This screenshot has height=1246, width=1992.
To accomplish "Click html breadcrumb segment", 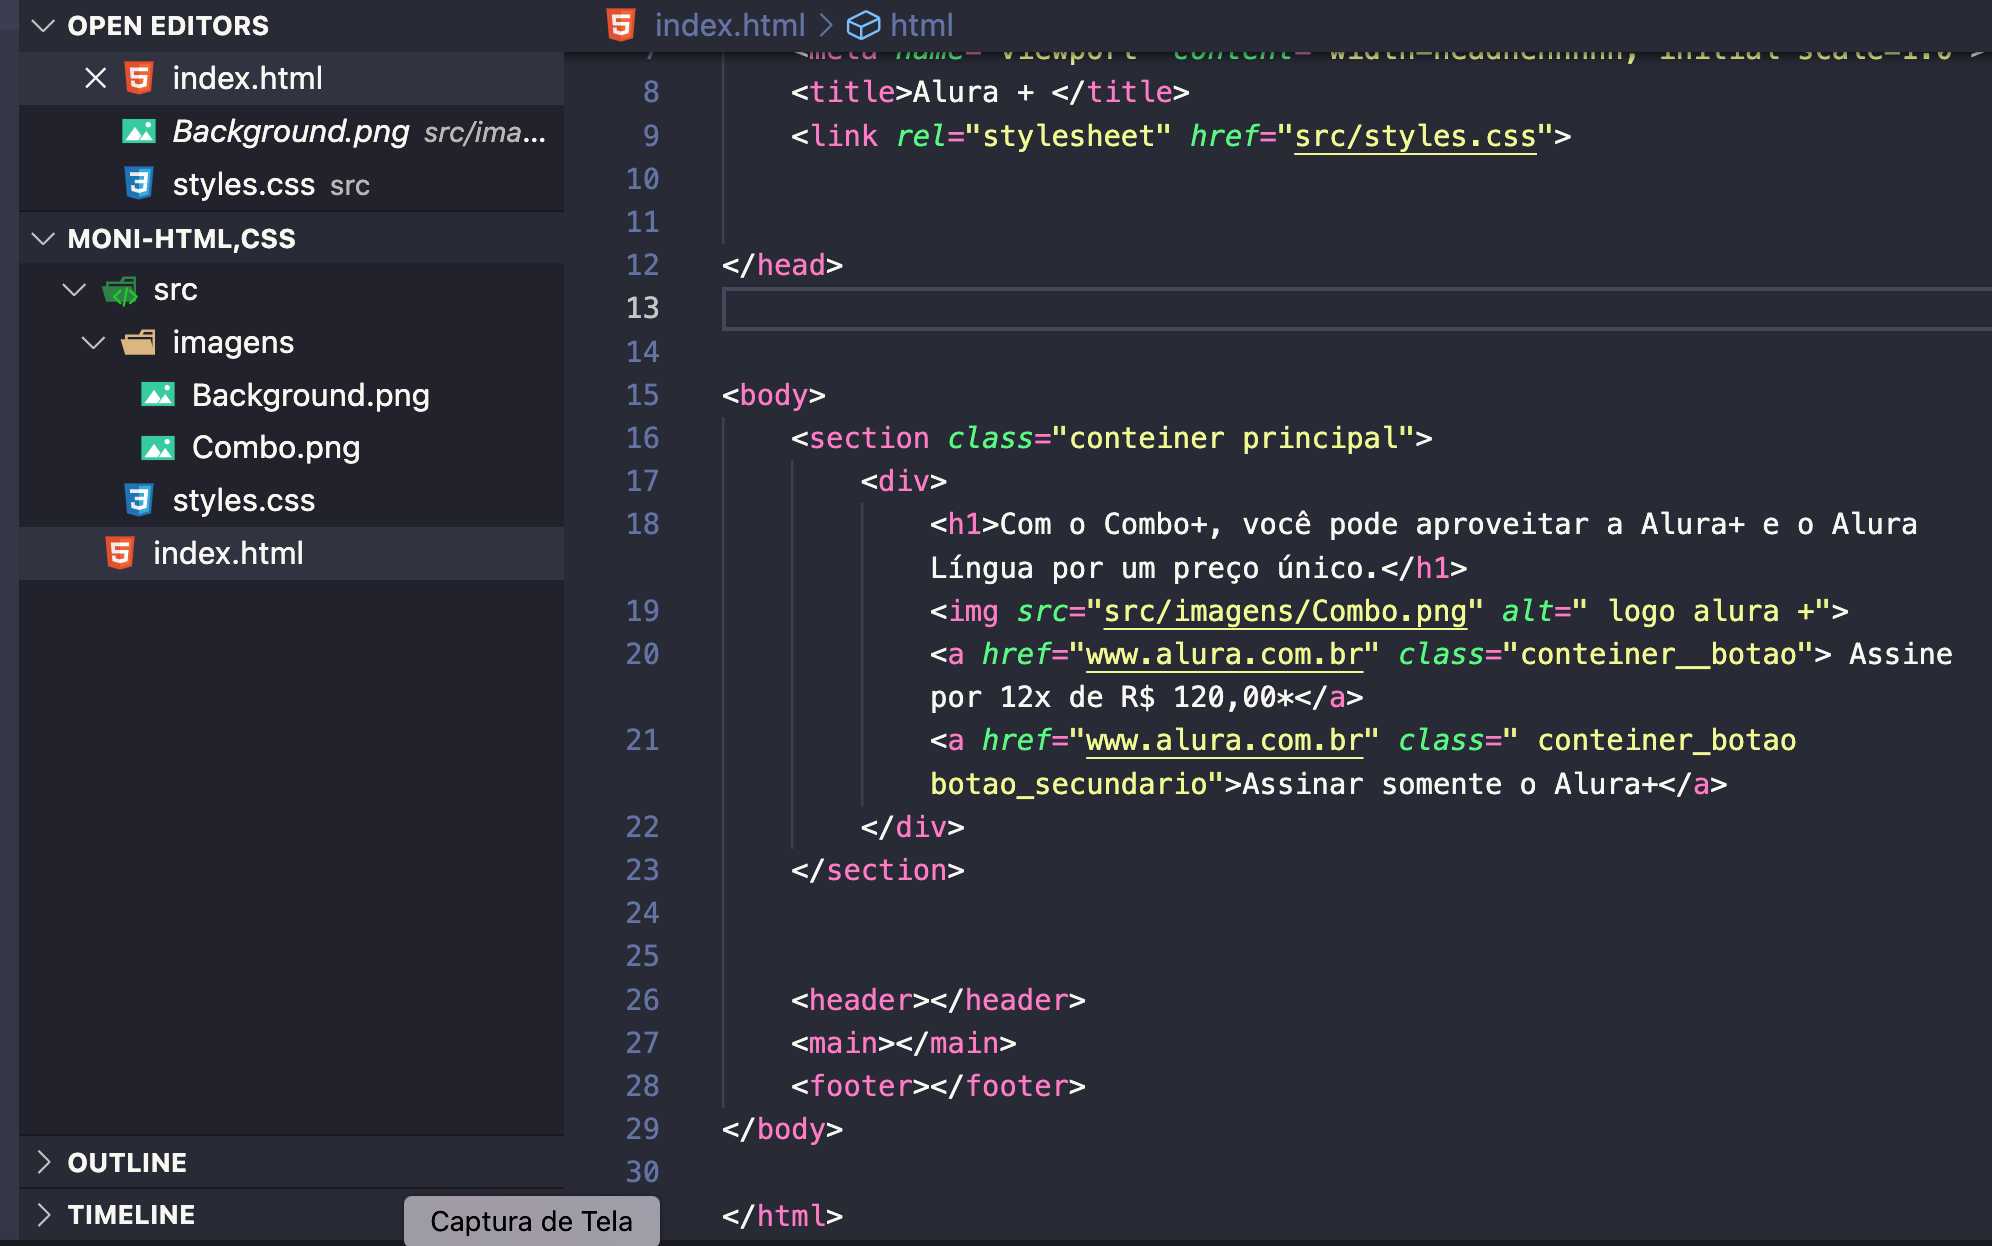I will (921, 25).
